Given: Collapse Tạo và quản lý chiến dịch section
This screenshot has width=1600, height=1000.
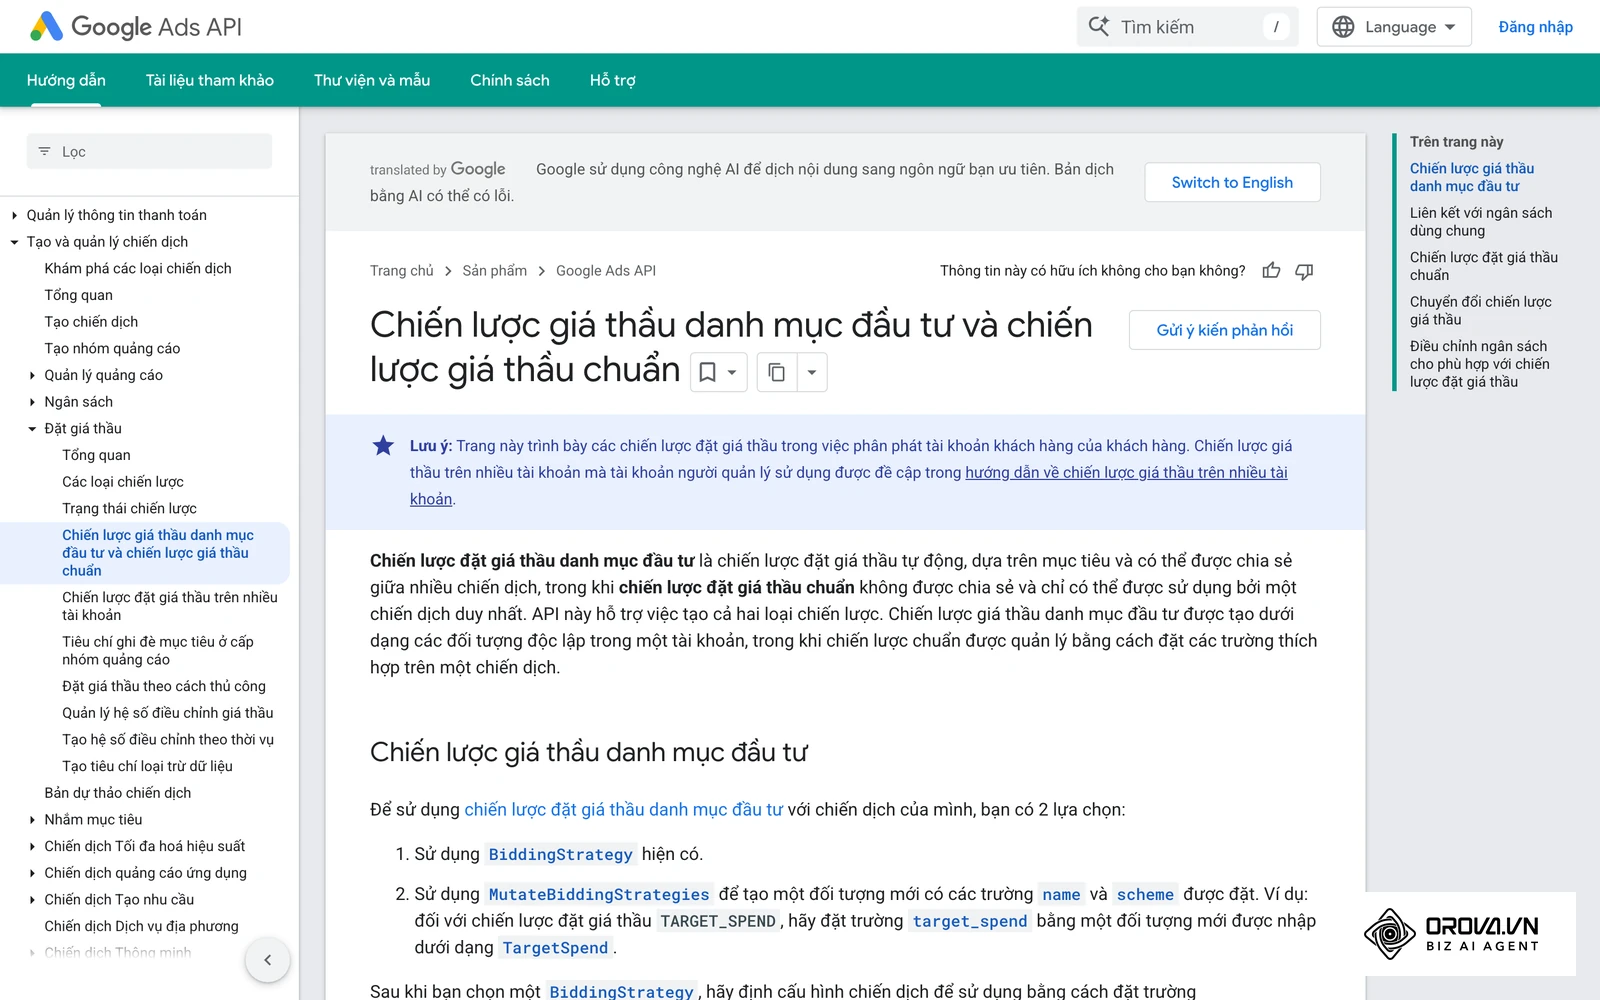Looking at the screenshot, I should [14, 242].
